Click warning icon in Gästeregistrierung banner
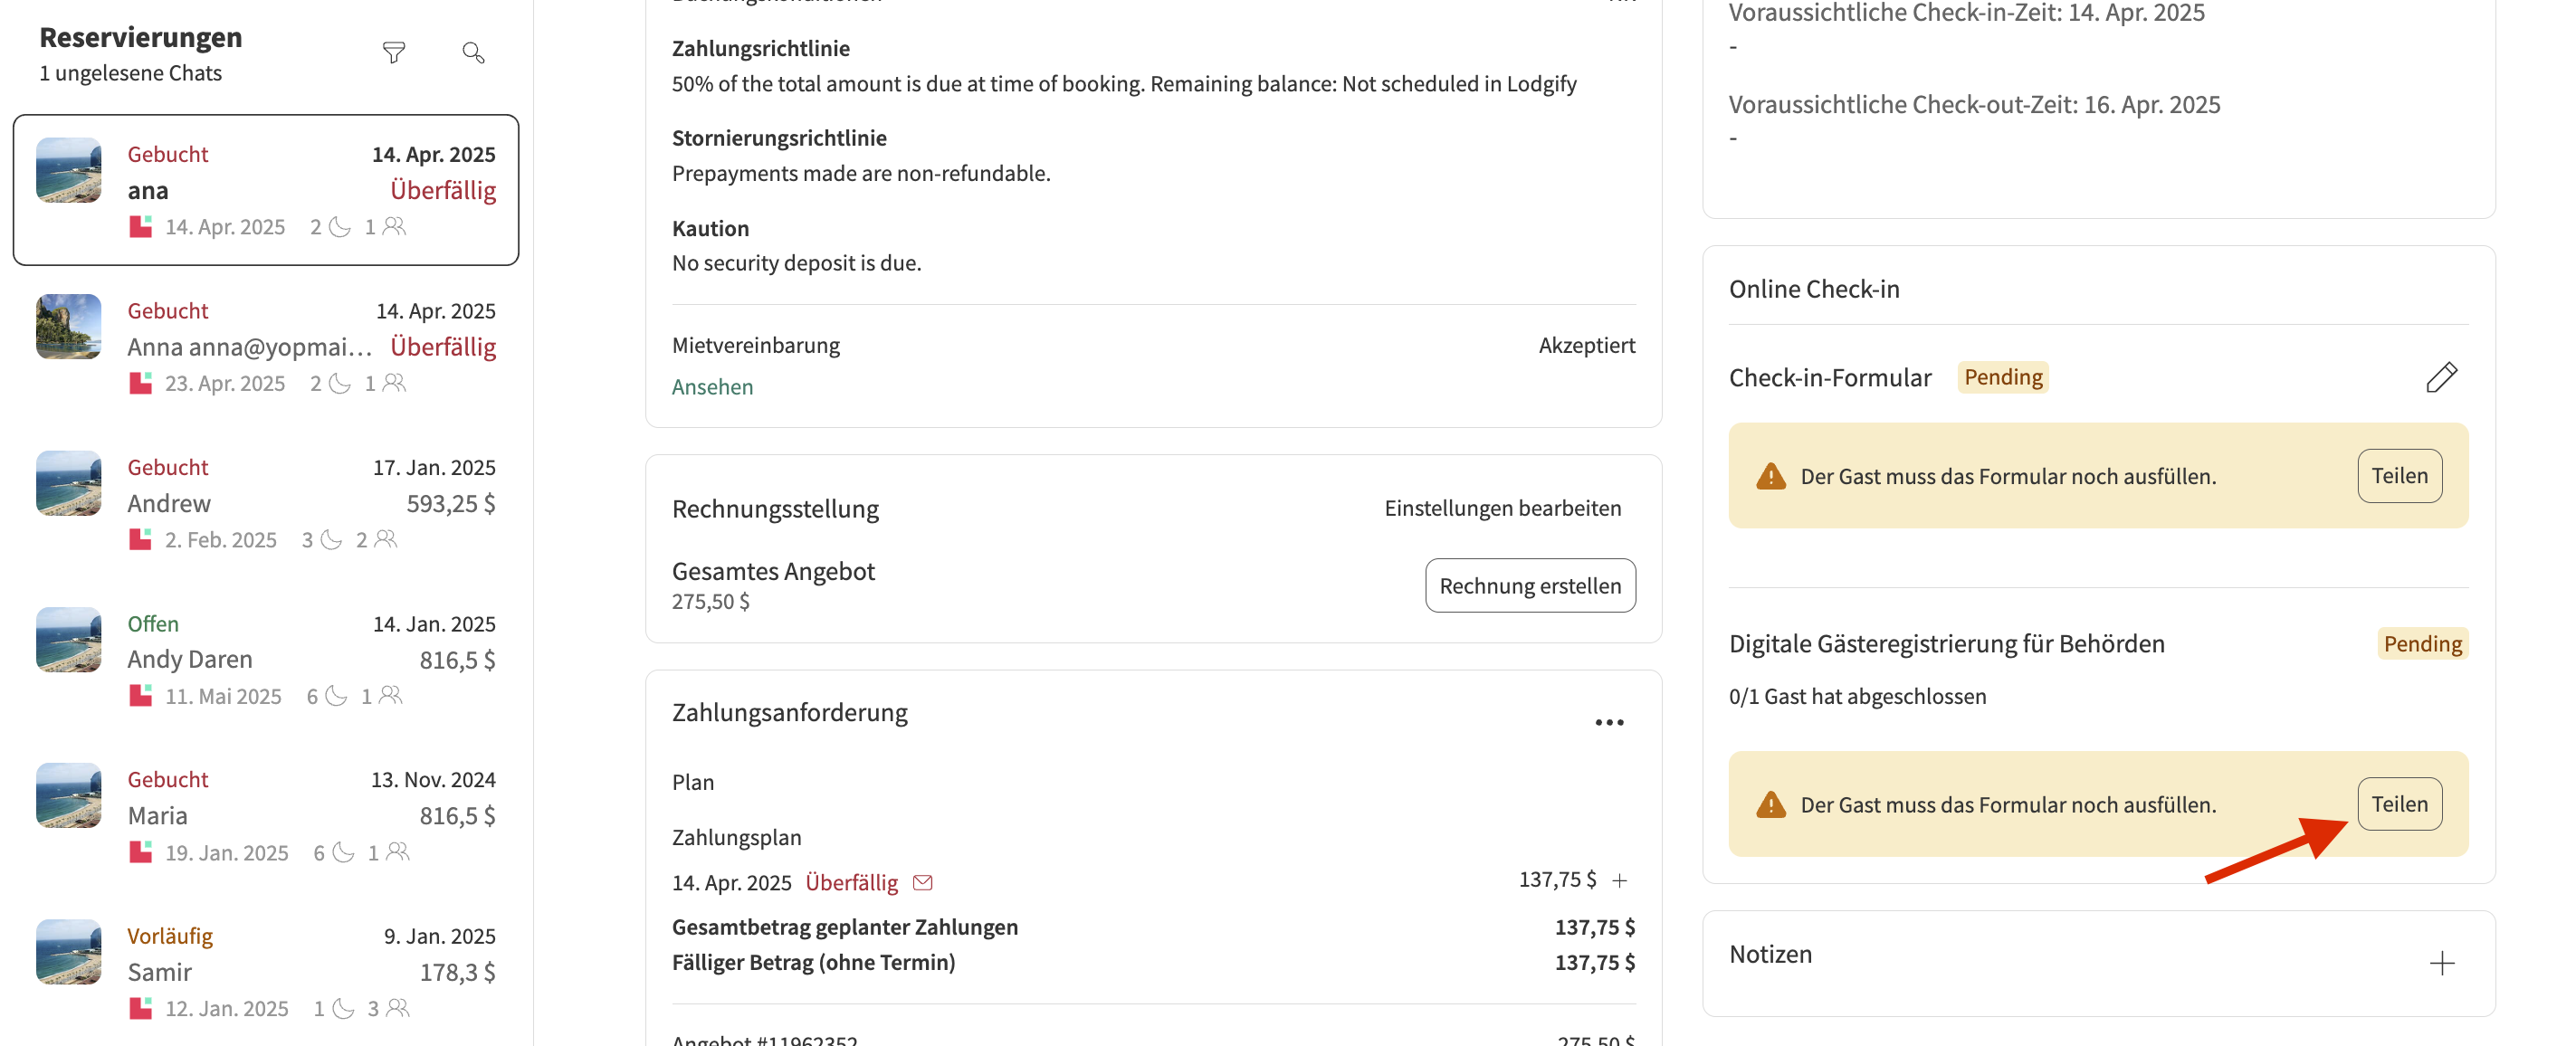 coord(1770,805)
